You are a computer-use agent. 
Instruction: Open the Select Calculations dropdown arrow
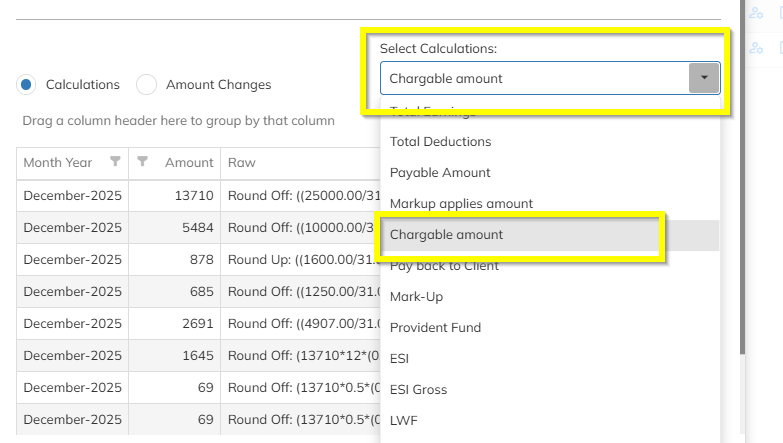pyautogui.click(x=704, y=78)
